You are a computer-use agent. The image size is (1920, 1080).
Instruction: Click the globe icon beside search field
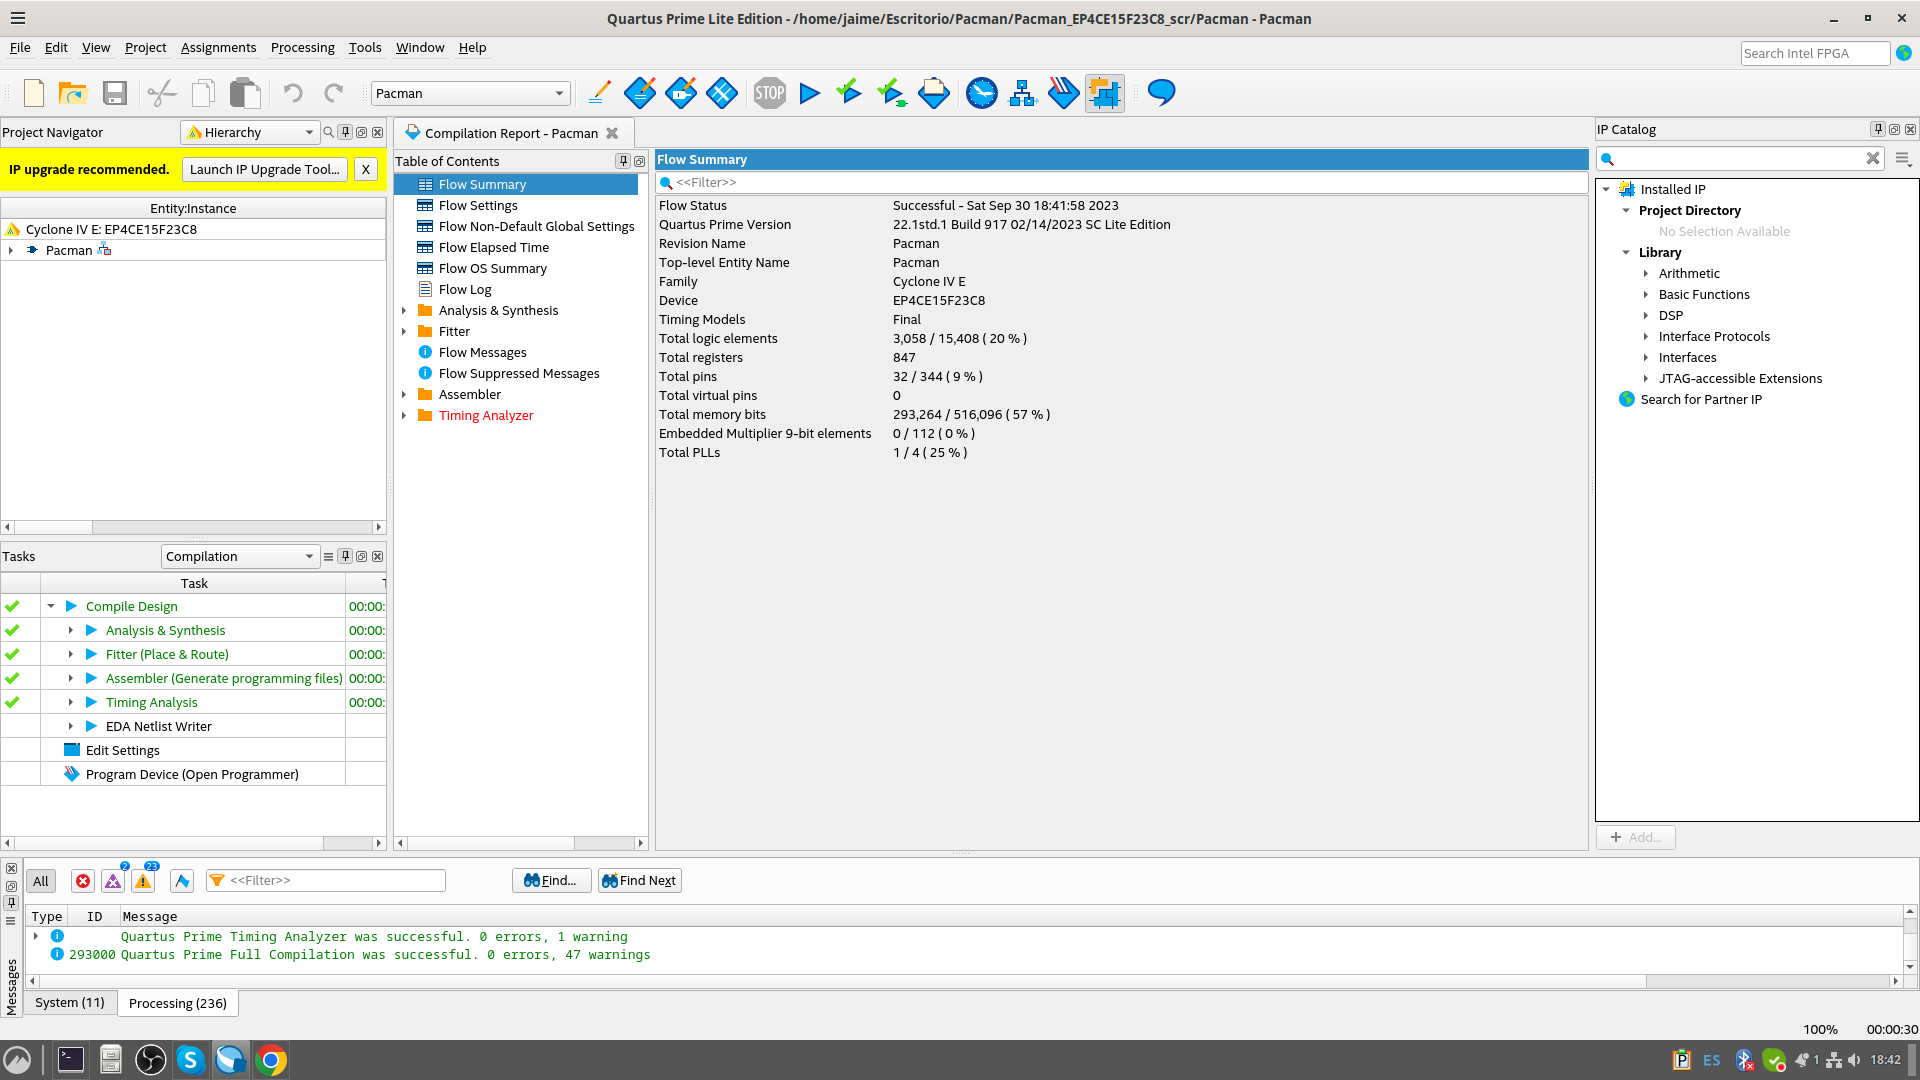point(1904,53)
